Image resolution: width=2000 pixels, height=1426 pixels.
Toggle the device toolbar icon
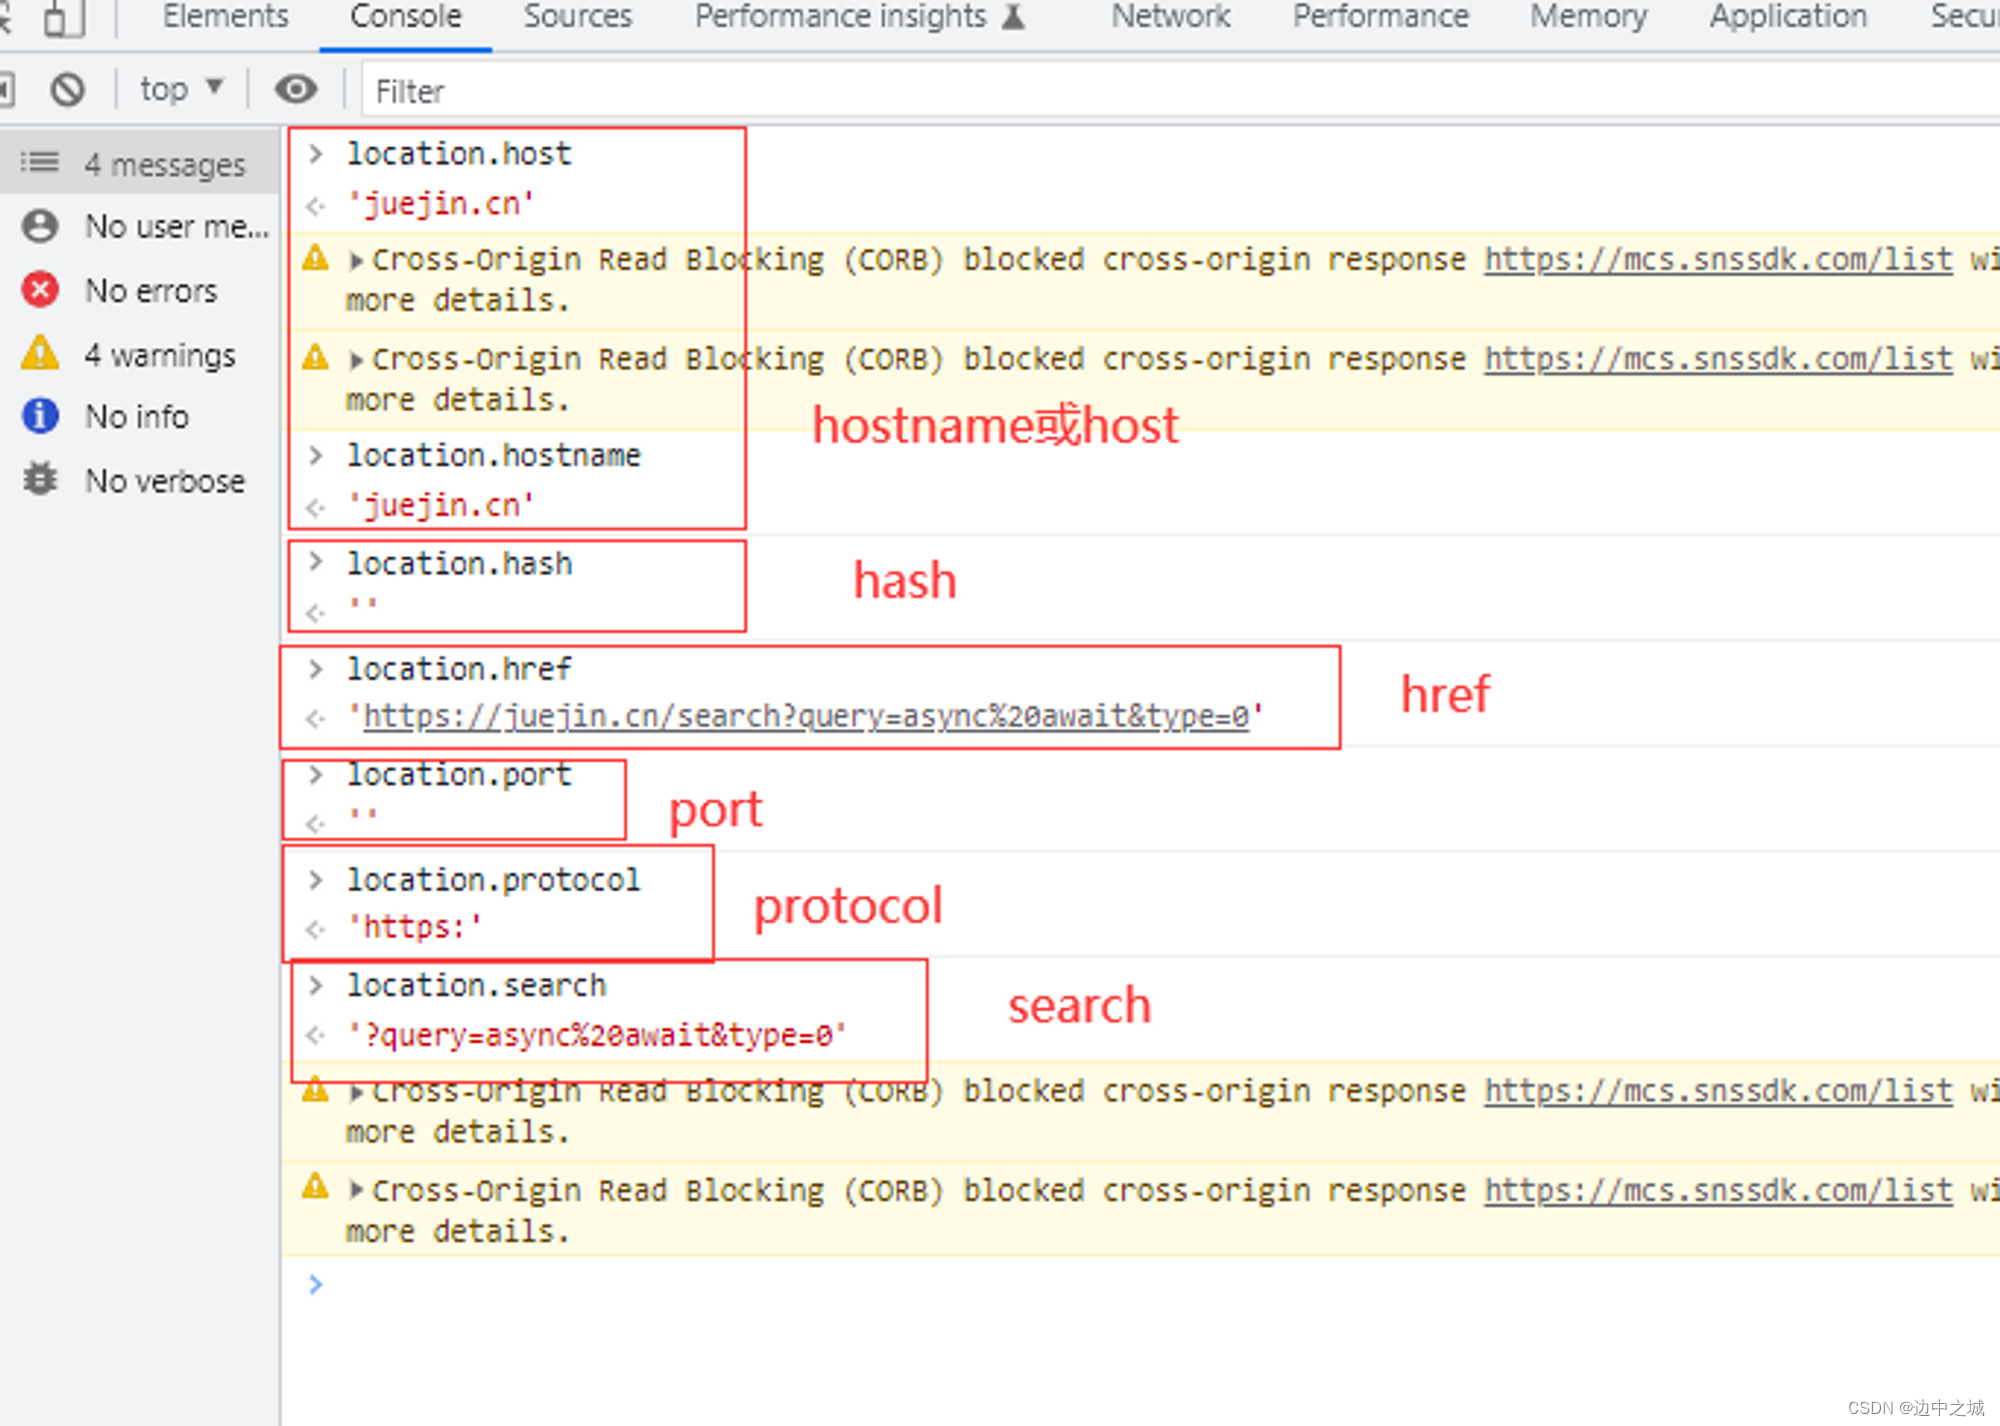coord(63,18)
